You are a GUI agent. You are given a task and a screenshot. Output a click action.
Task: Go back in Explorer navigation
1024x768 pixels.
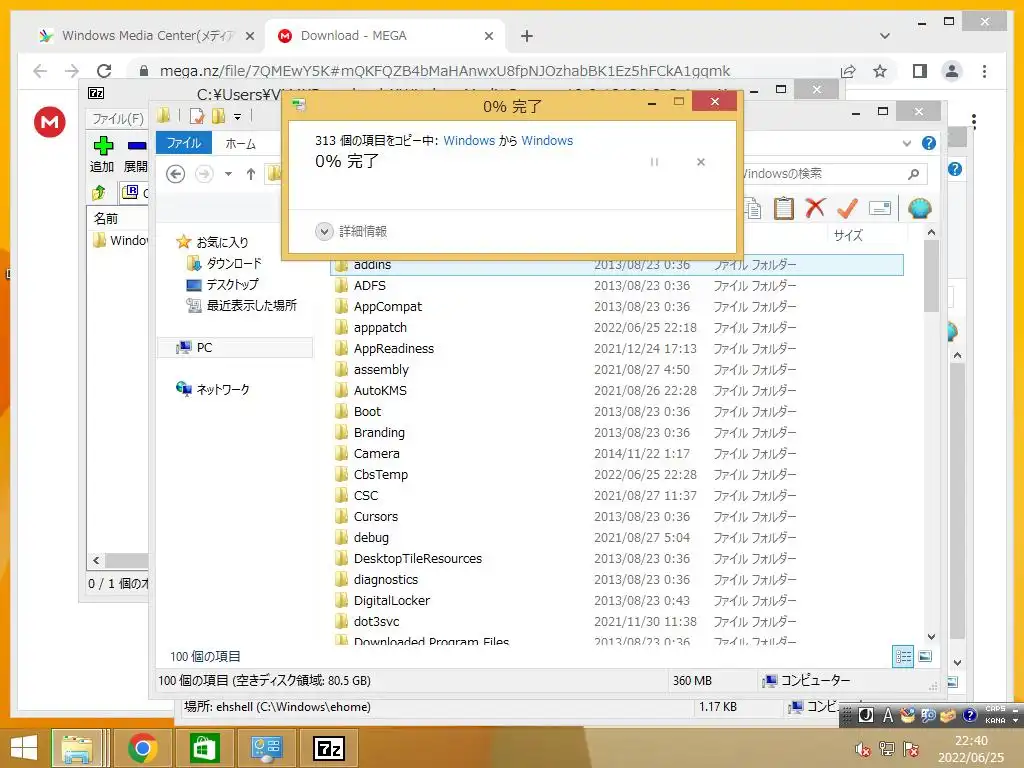(x=175, y=174)
